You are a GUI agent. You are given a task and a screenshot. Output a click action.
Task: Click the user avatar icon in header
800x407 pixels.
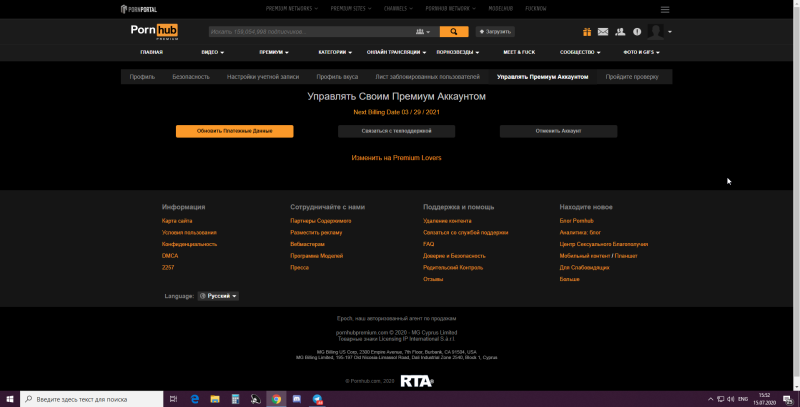click(655, 32)
